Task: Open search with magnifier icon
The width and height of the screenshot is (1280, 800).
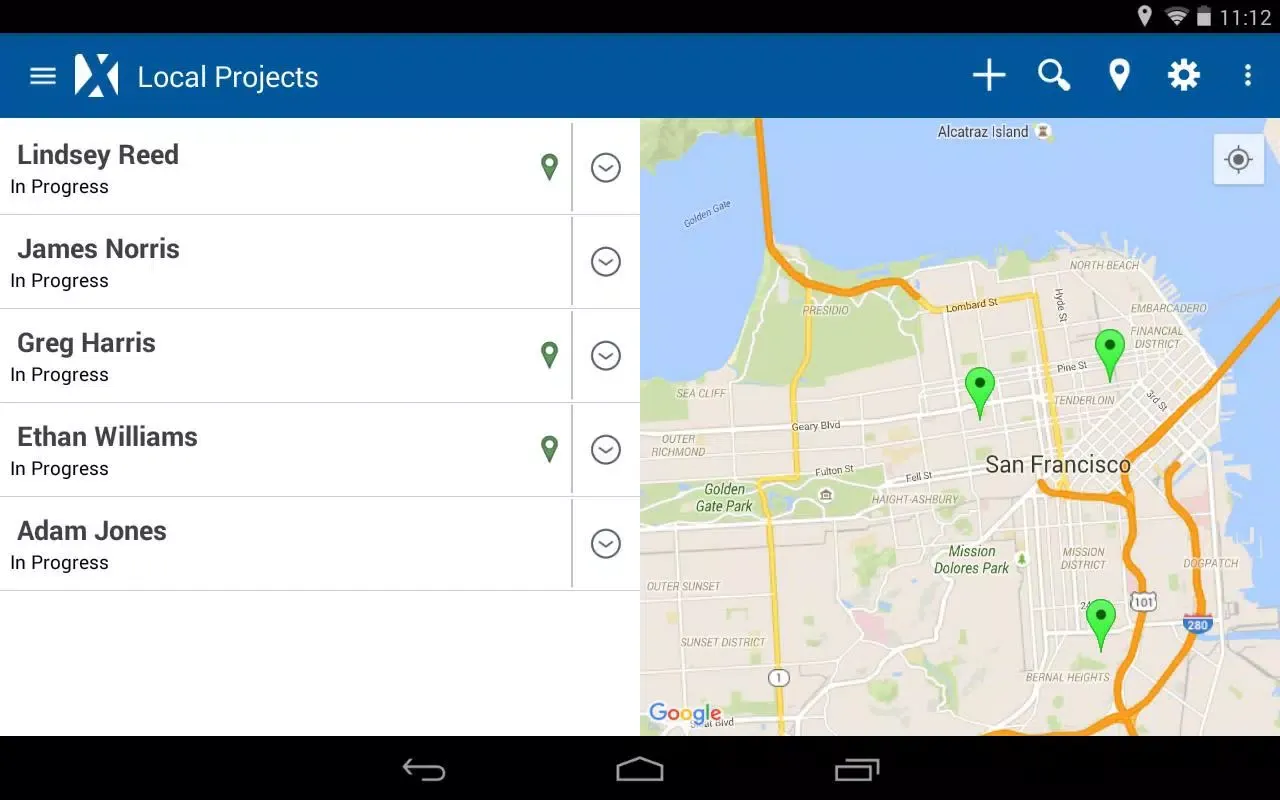Action: coord(1054,75)
